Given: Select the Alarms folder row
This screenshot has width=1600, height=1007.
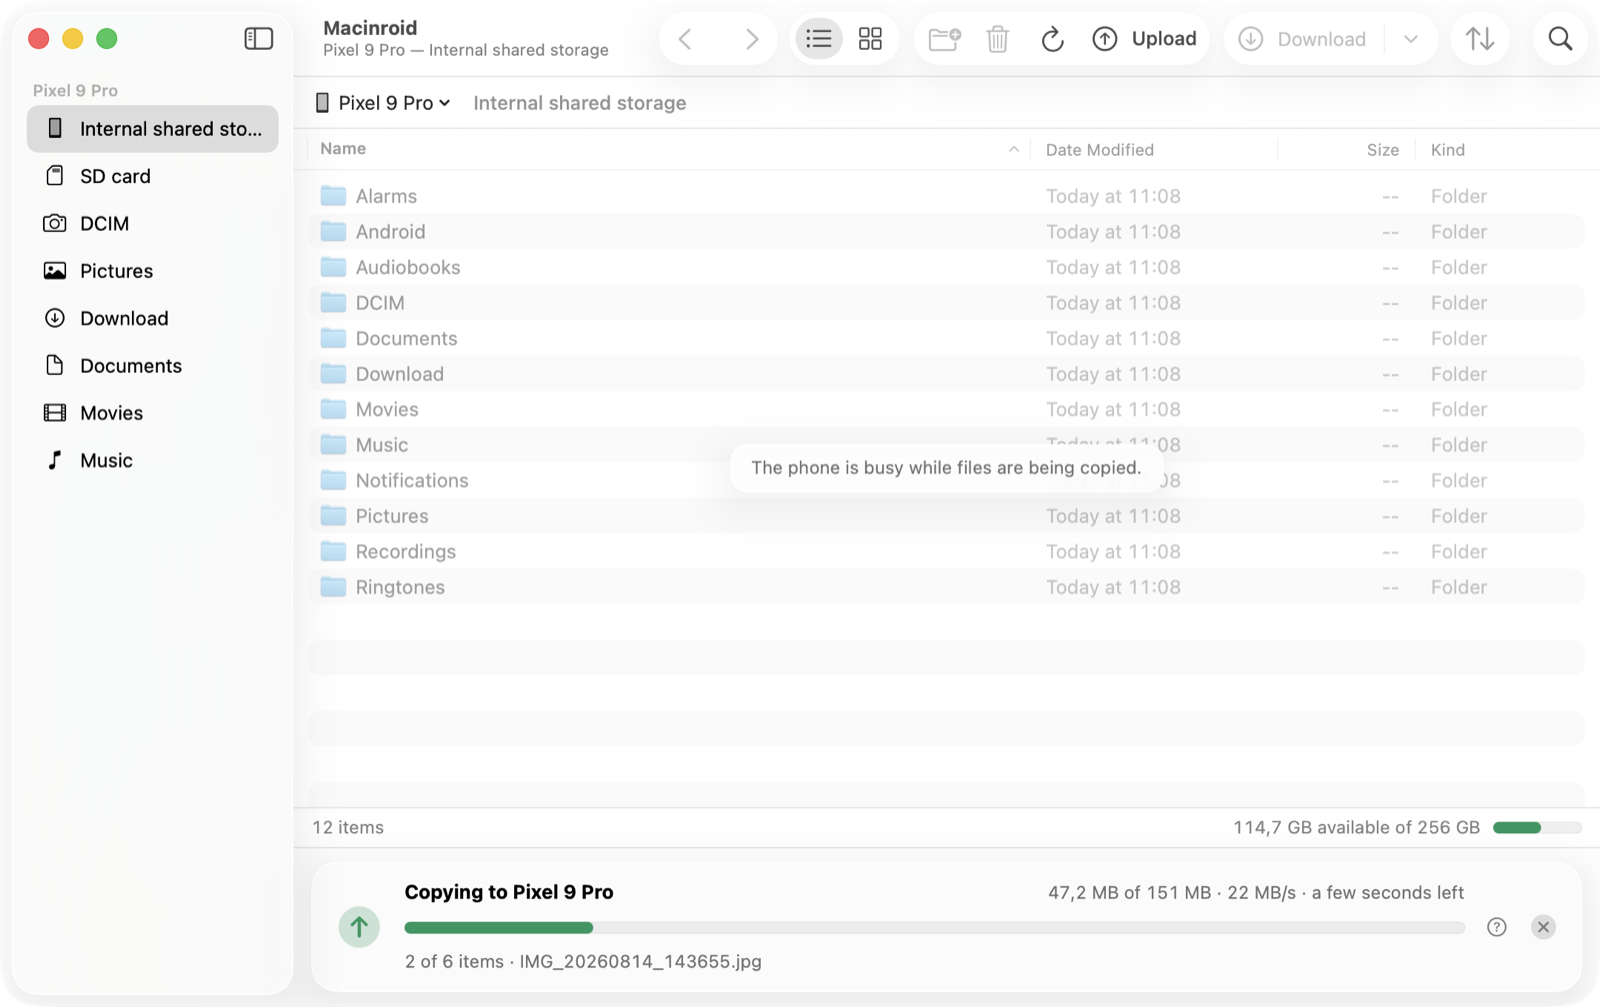Looking at the screenshot, I should [946, 196].
